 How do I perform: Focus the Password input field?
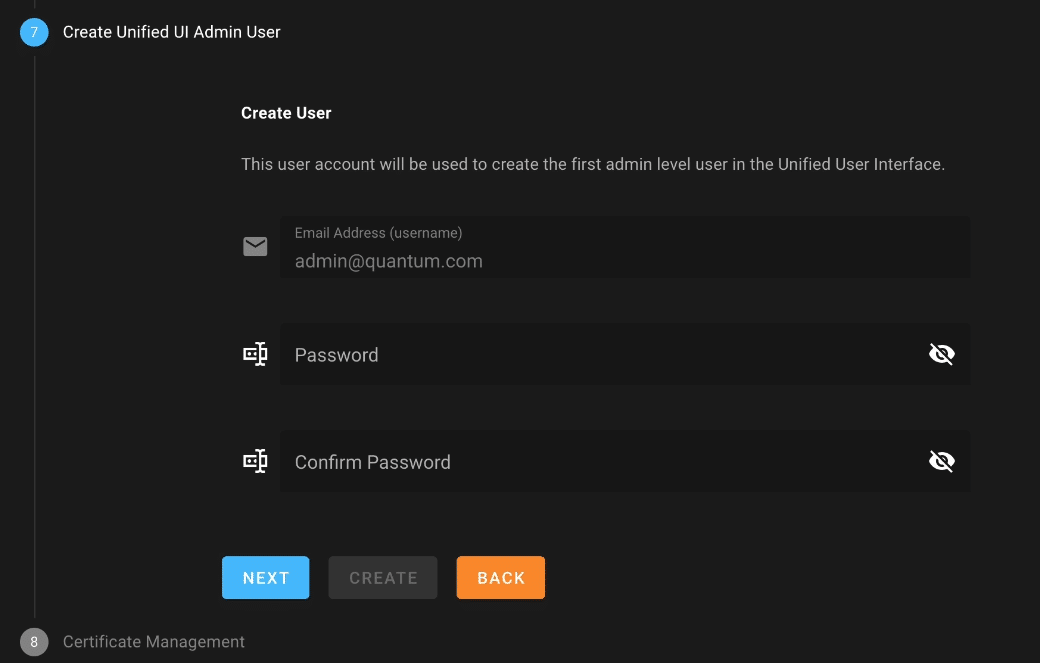pos(625,354)
